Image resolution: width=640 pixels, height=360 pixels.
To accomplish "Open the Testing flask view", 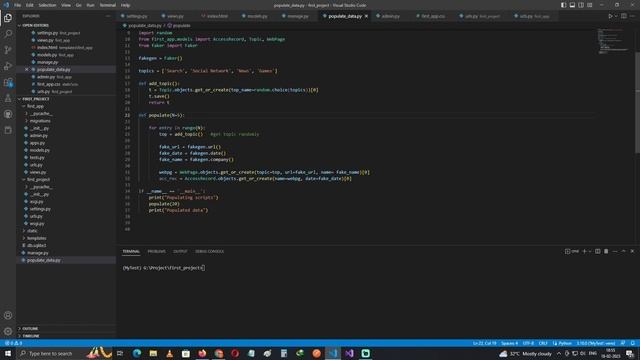I will [x=8, y=98].
